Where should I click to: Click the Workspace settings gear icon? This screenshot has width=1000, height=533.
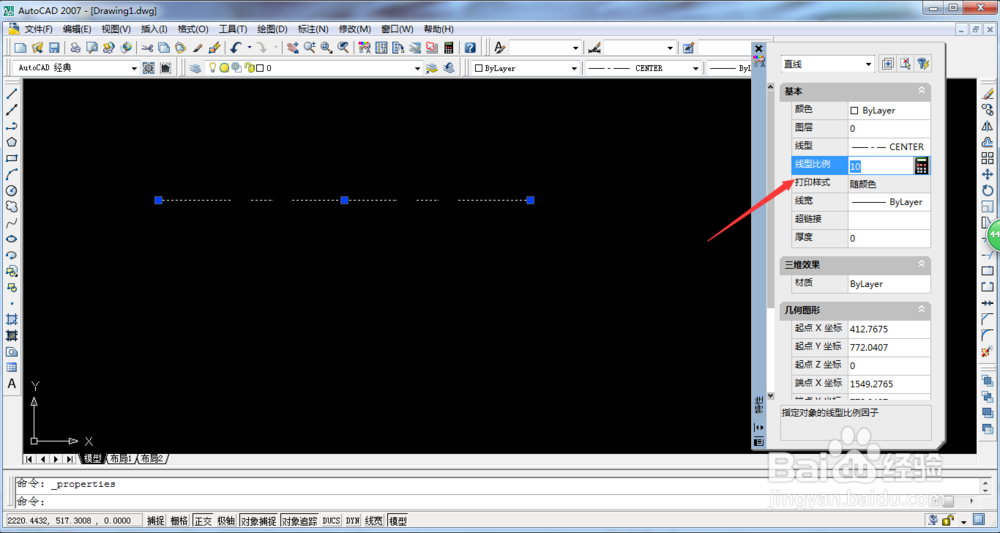point(149,68)
